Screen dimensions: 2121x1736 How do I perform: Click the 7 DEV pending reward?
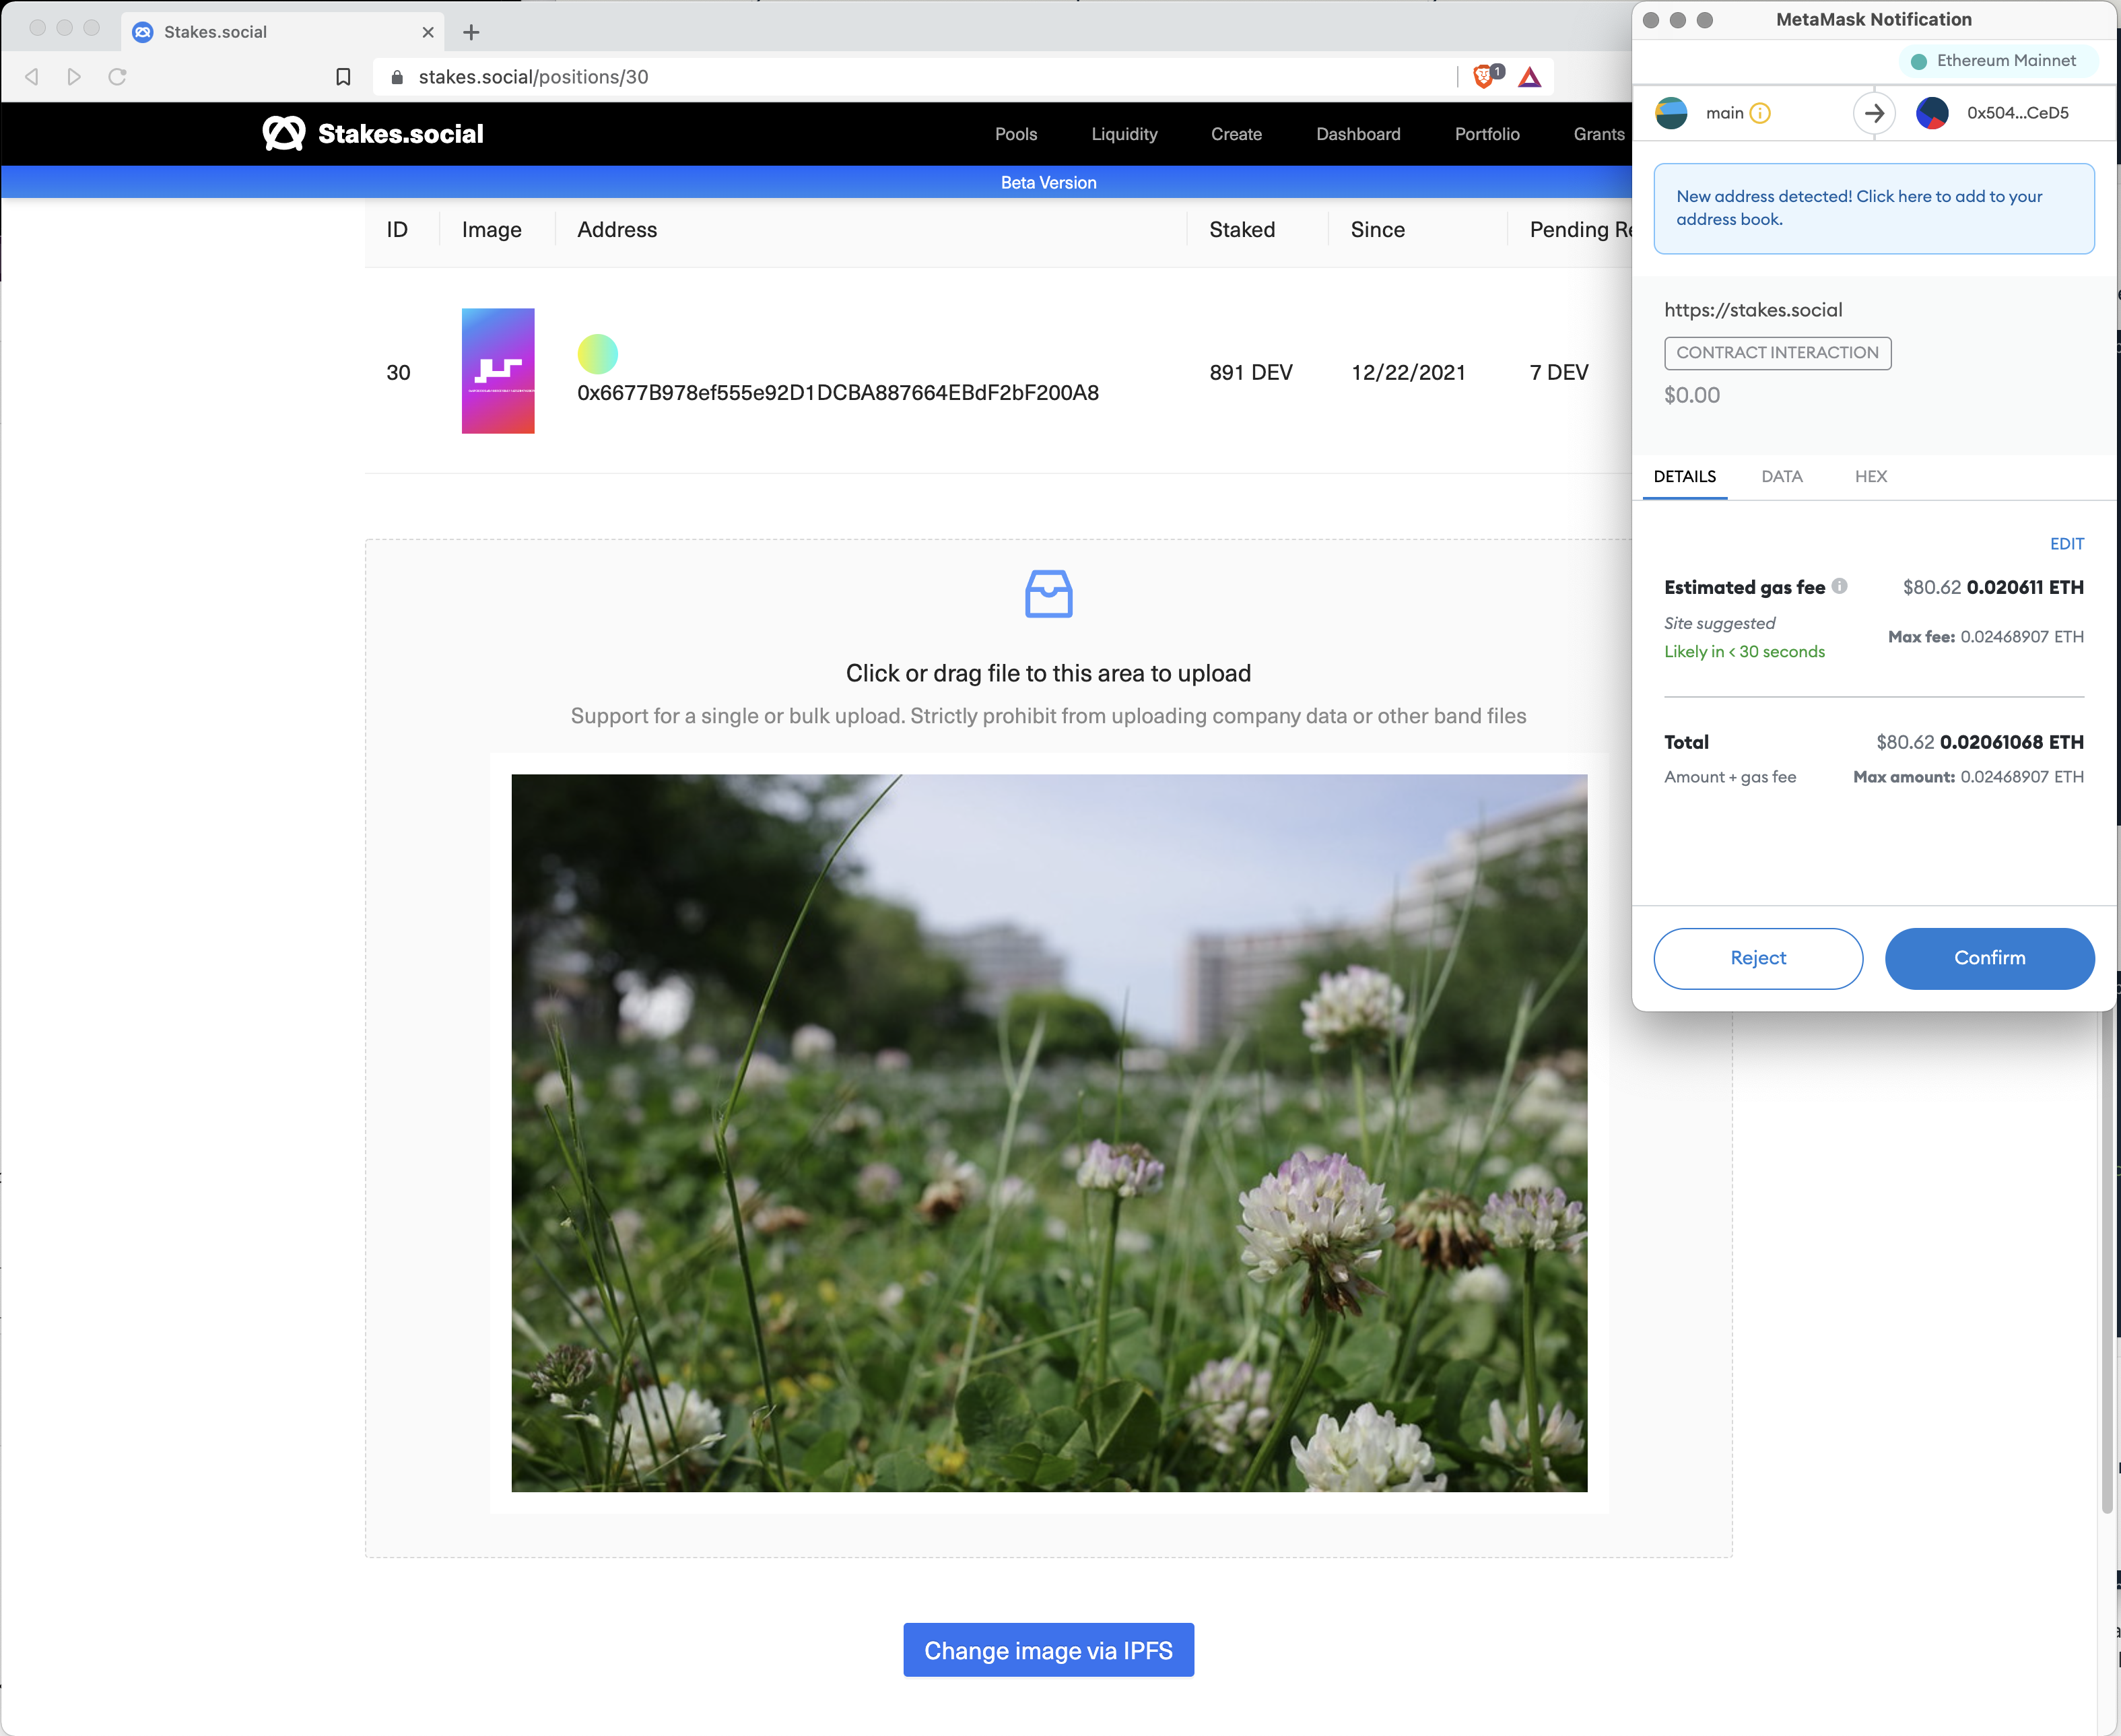point(1559,372)
